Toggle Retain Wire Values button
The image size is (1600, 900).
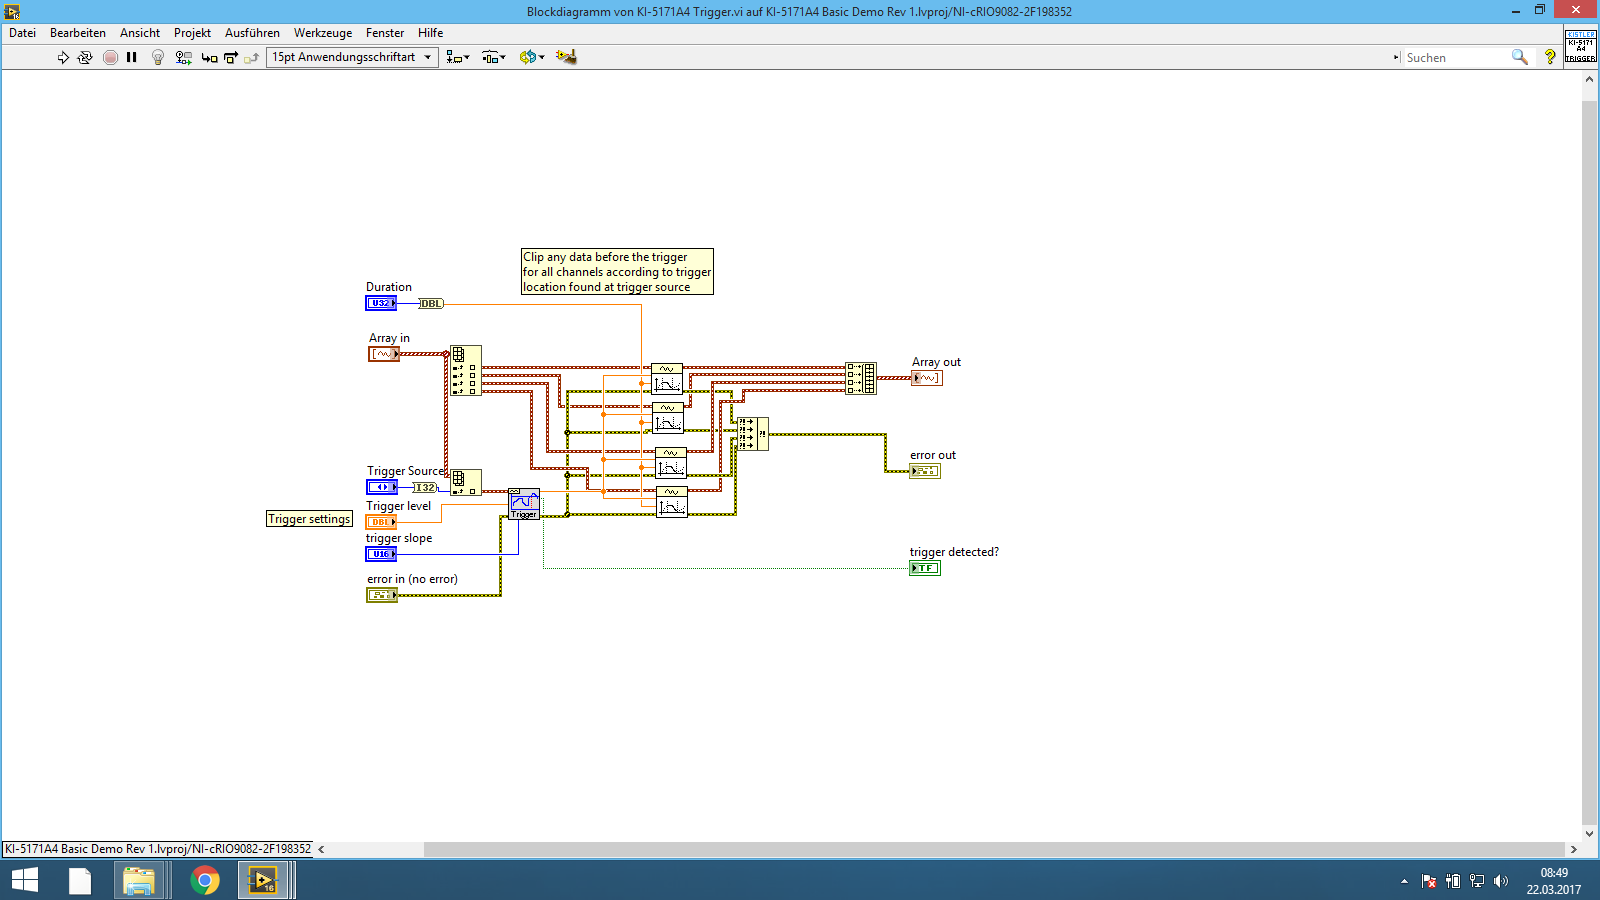tap(183, 58)
